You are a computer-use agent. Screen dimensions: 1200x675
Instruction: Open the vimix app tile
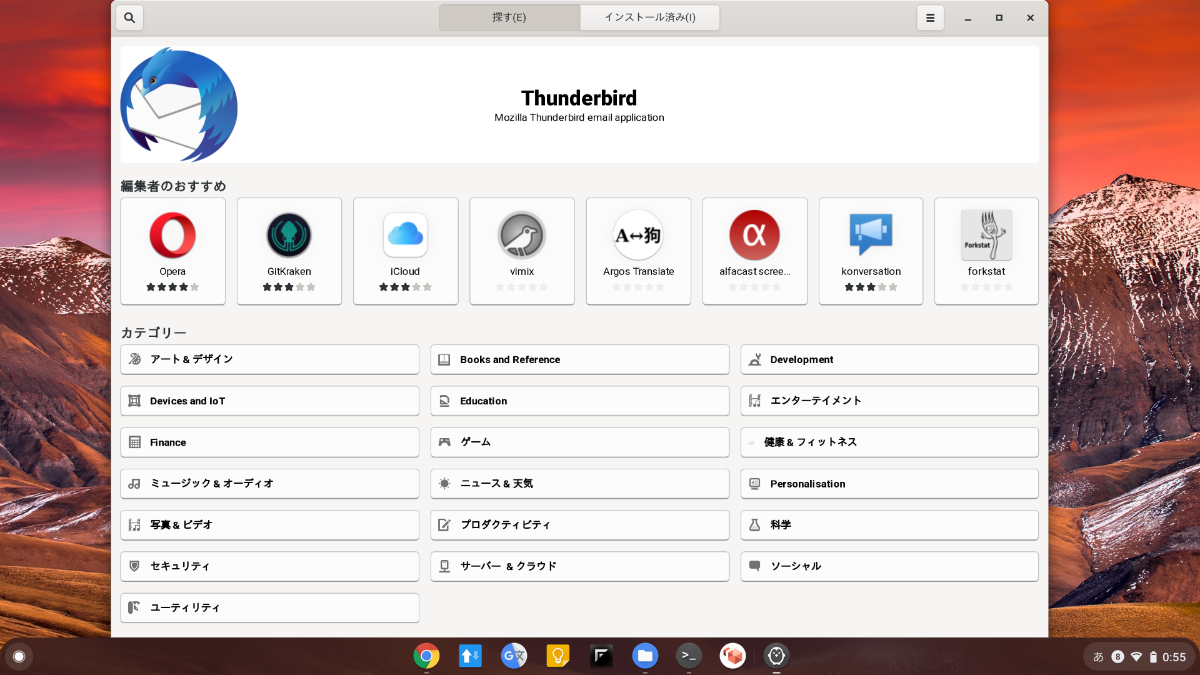(x=522, y=251)
